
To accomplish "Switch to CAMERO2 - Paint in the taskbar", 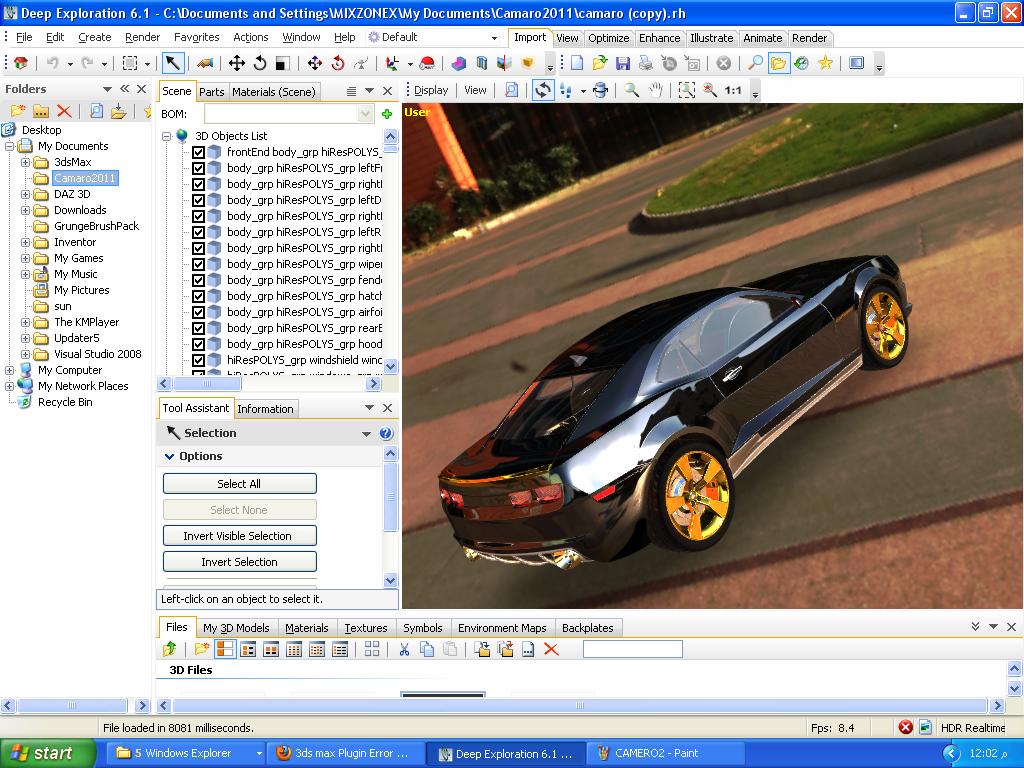I will (665, 753).
